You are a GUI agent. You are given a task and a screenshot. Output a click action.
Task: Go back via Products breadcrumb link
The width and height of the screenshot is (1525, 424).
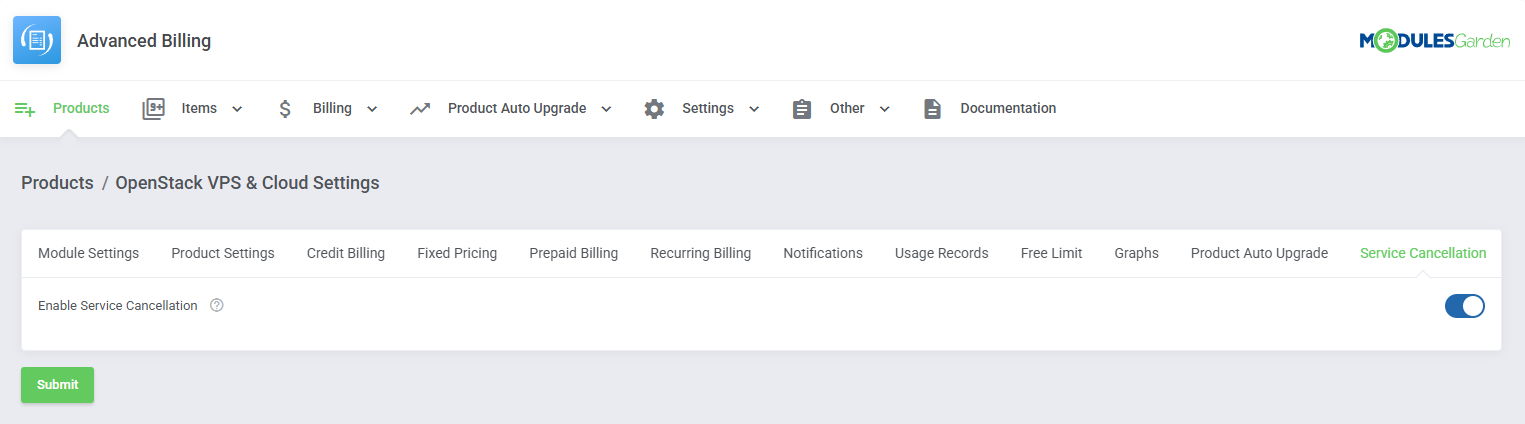pos(57,183)
